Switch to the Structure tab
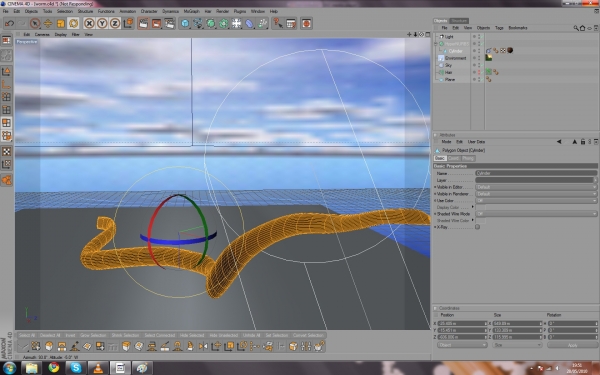The image size is (600, 375). click(458, 21)
